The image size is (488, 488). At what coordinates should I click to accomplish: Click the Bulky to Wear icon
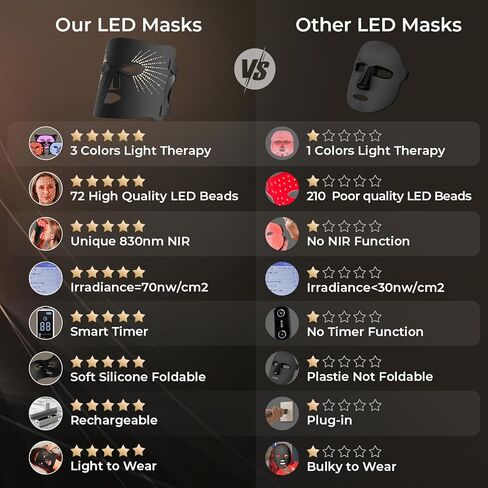(282, 459)
